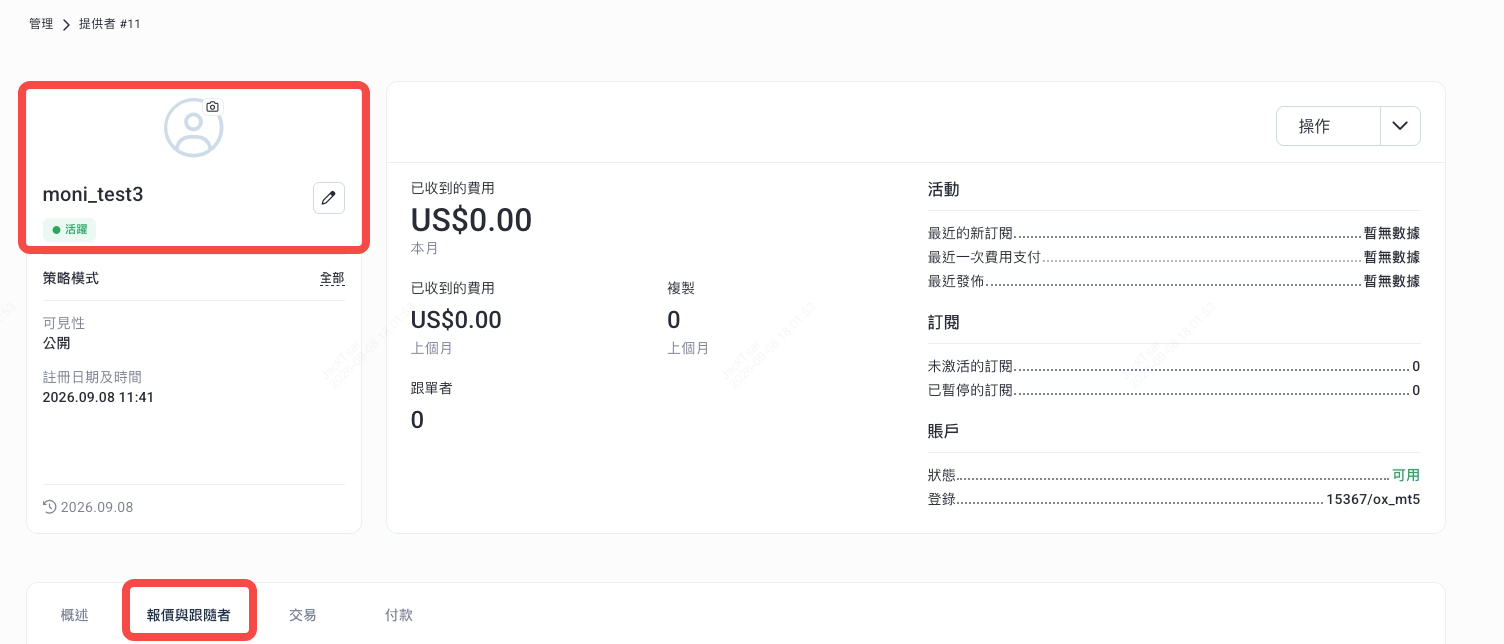The image size is (1504, 644).
Task: Click the 15367/ox_mt5 login value
Action: tap(1373, 499)
